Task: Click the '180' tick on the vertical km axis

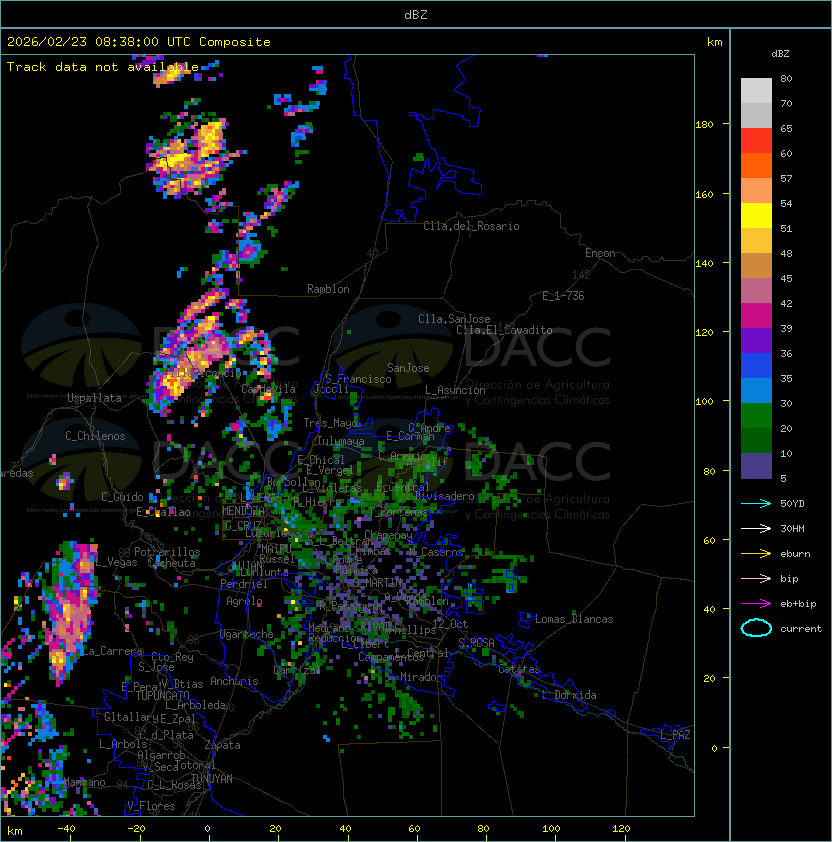Action: [x=704, y=124]
